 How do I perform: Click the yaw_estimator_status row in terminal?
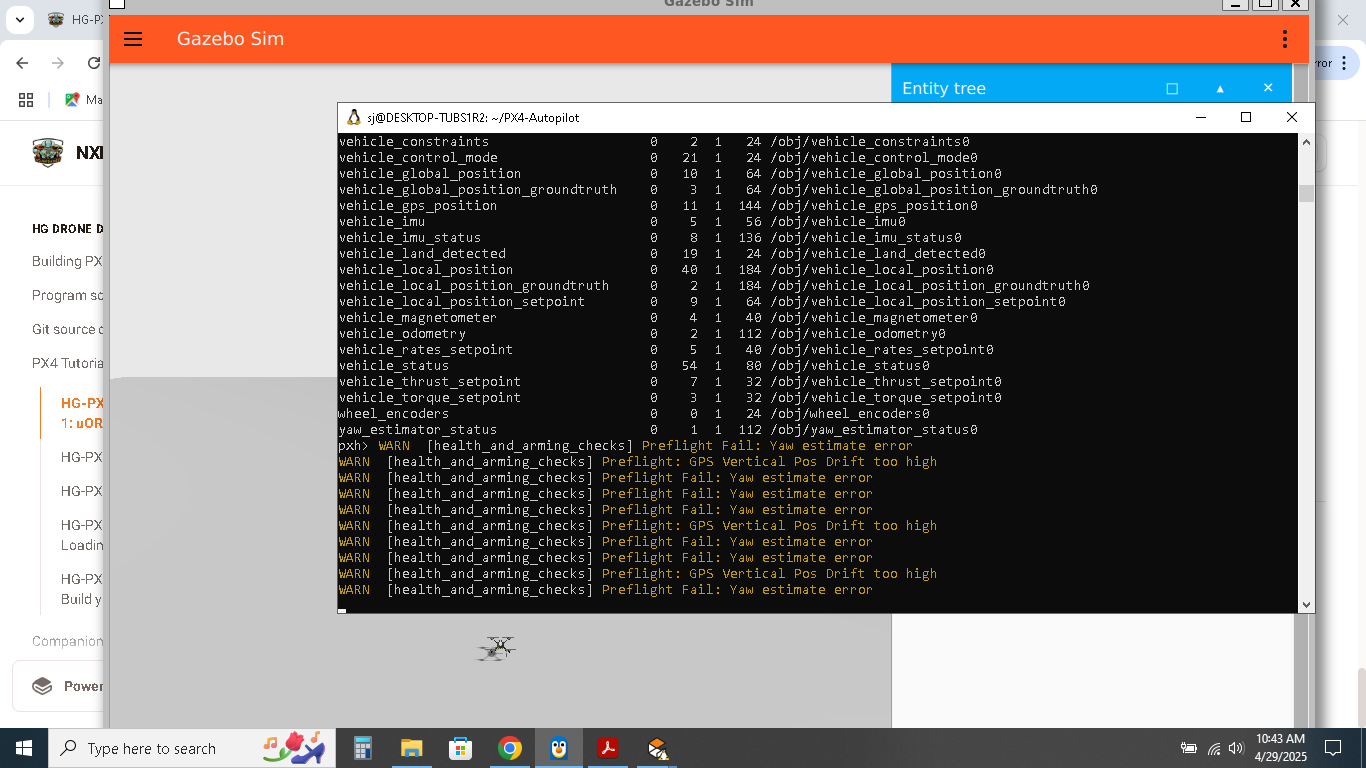coord(658,429)
